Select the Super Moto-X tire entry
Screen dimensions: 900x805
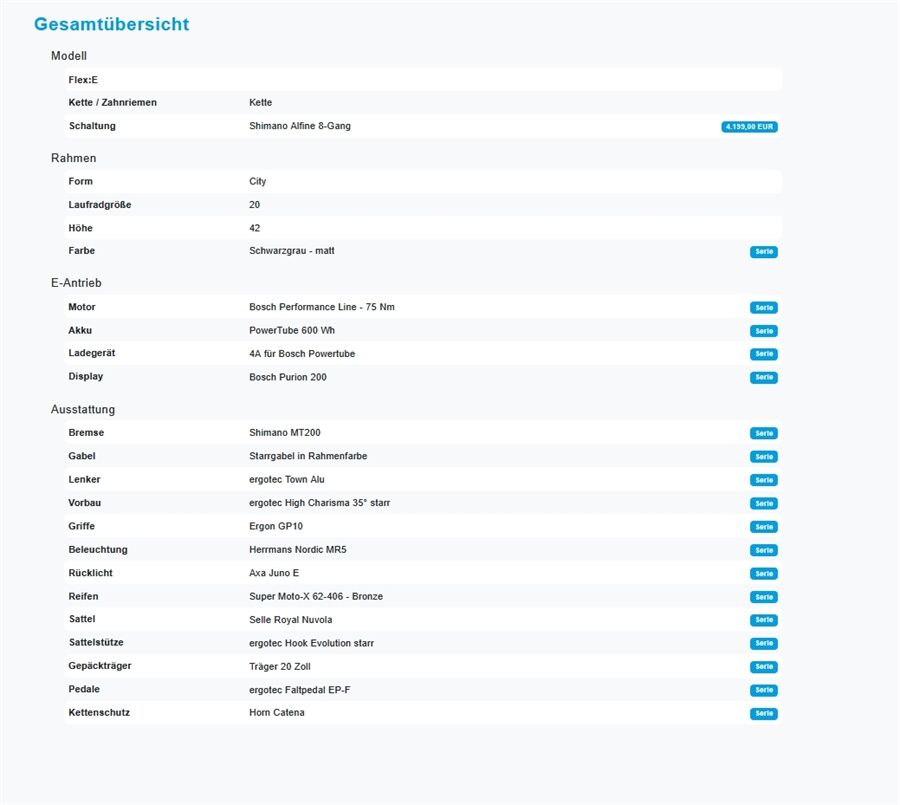[x=315, y=597]
